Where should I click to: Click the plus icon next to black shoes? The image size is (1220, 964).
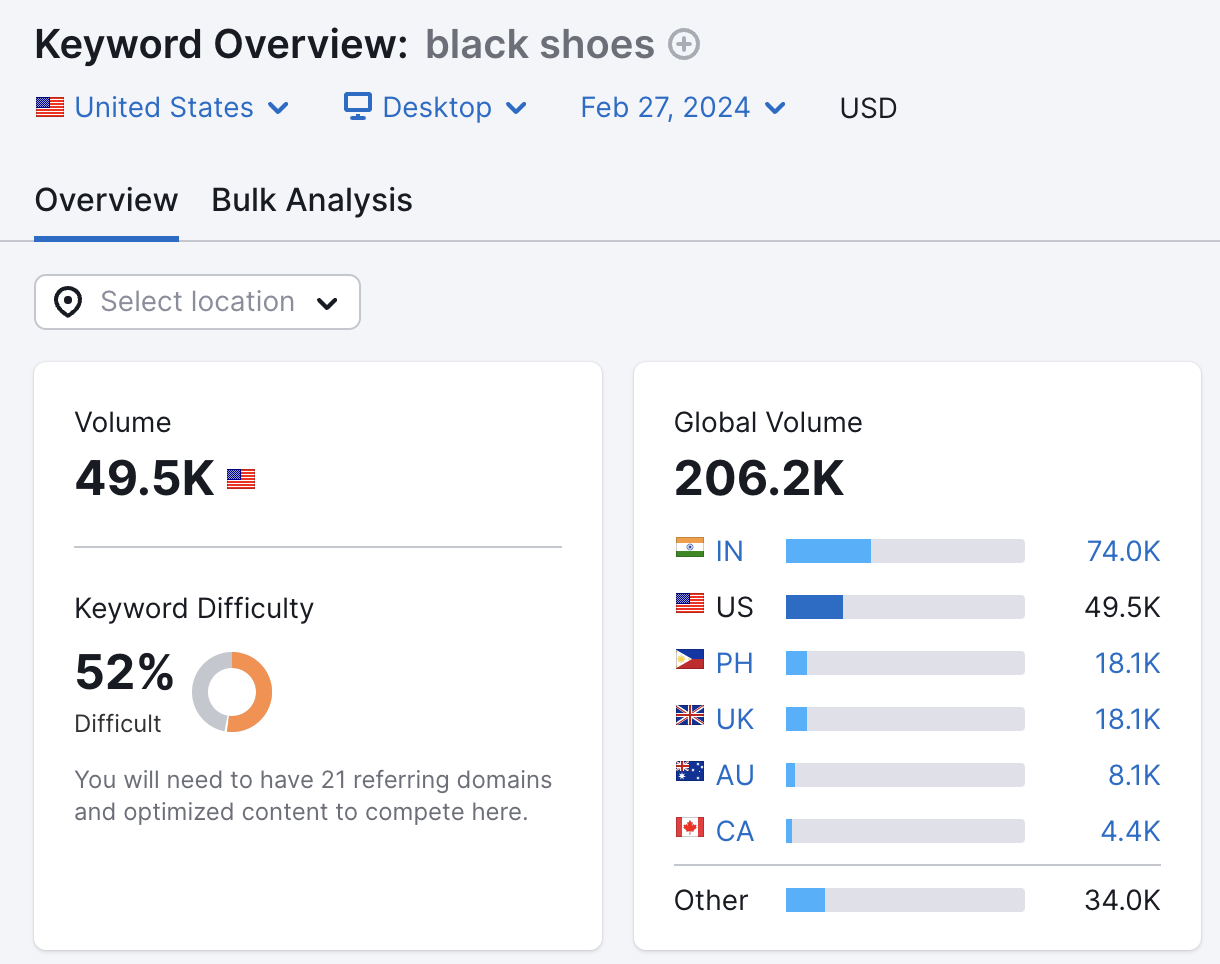[683, 44]
